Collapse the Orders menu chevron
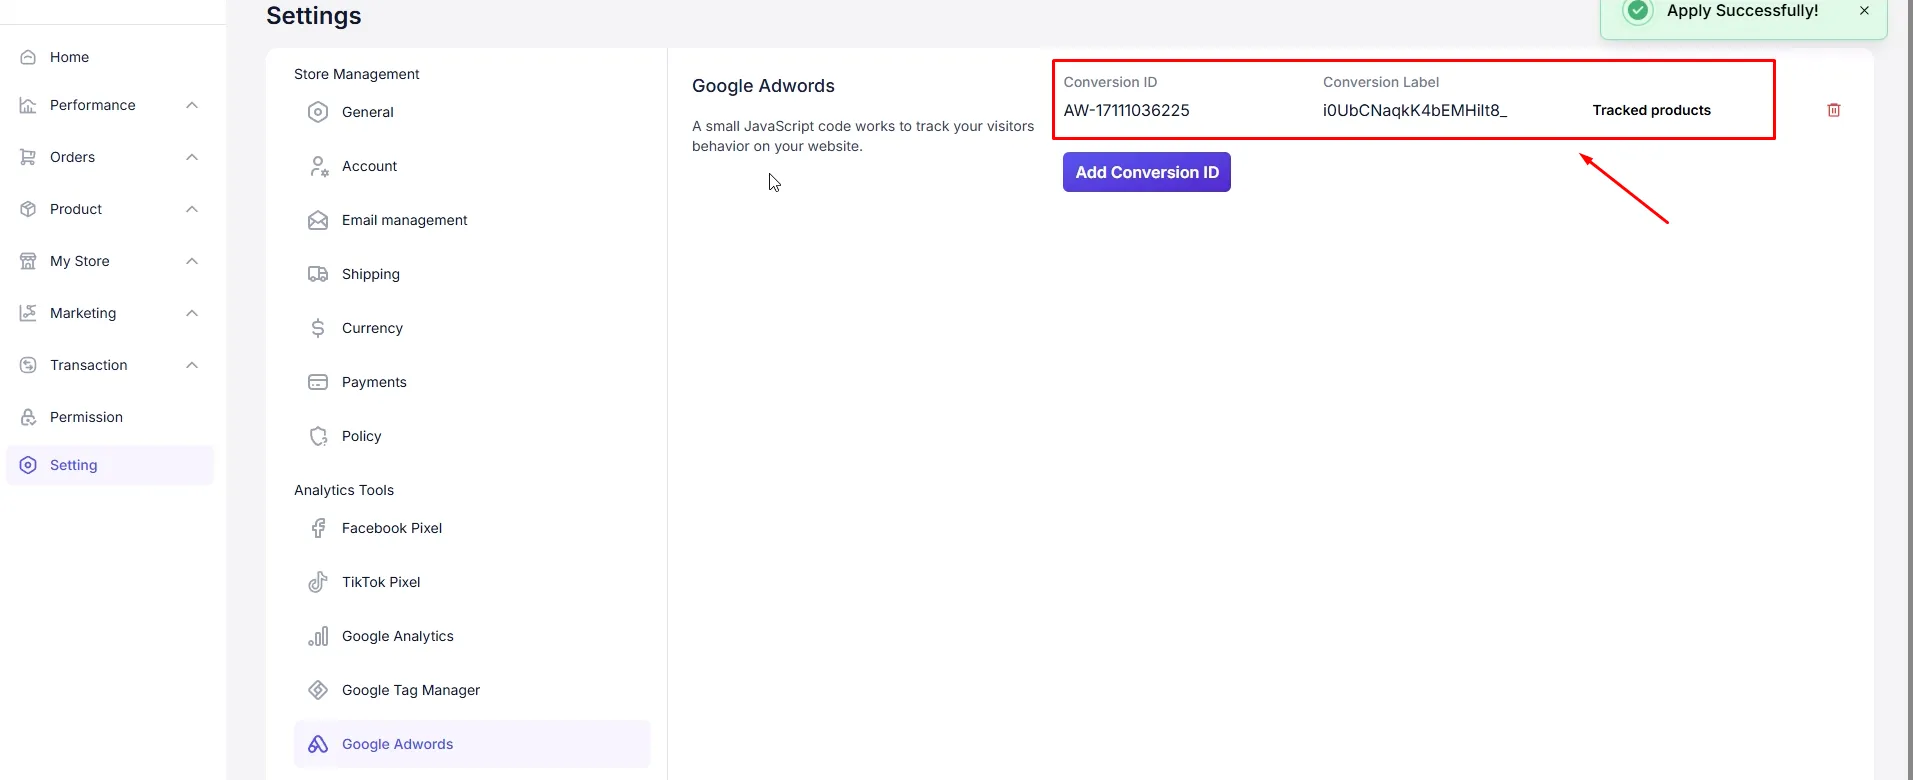1913x780 pixels. [x=192, y=157]
